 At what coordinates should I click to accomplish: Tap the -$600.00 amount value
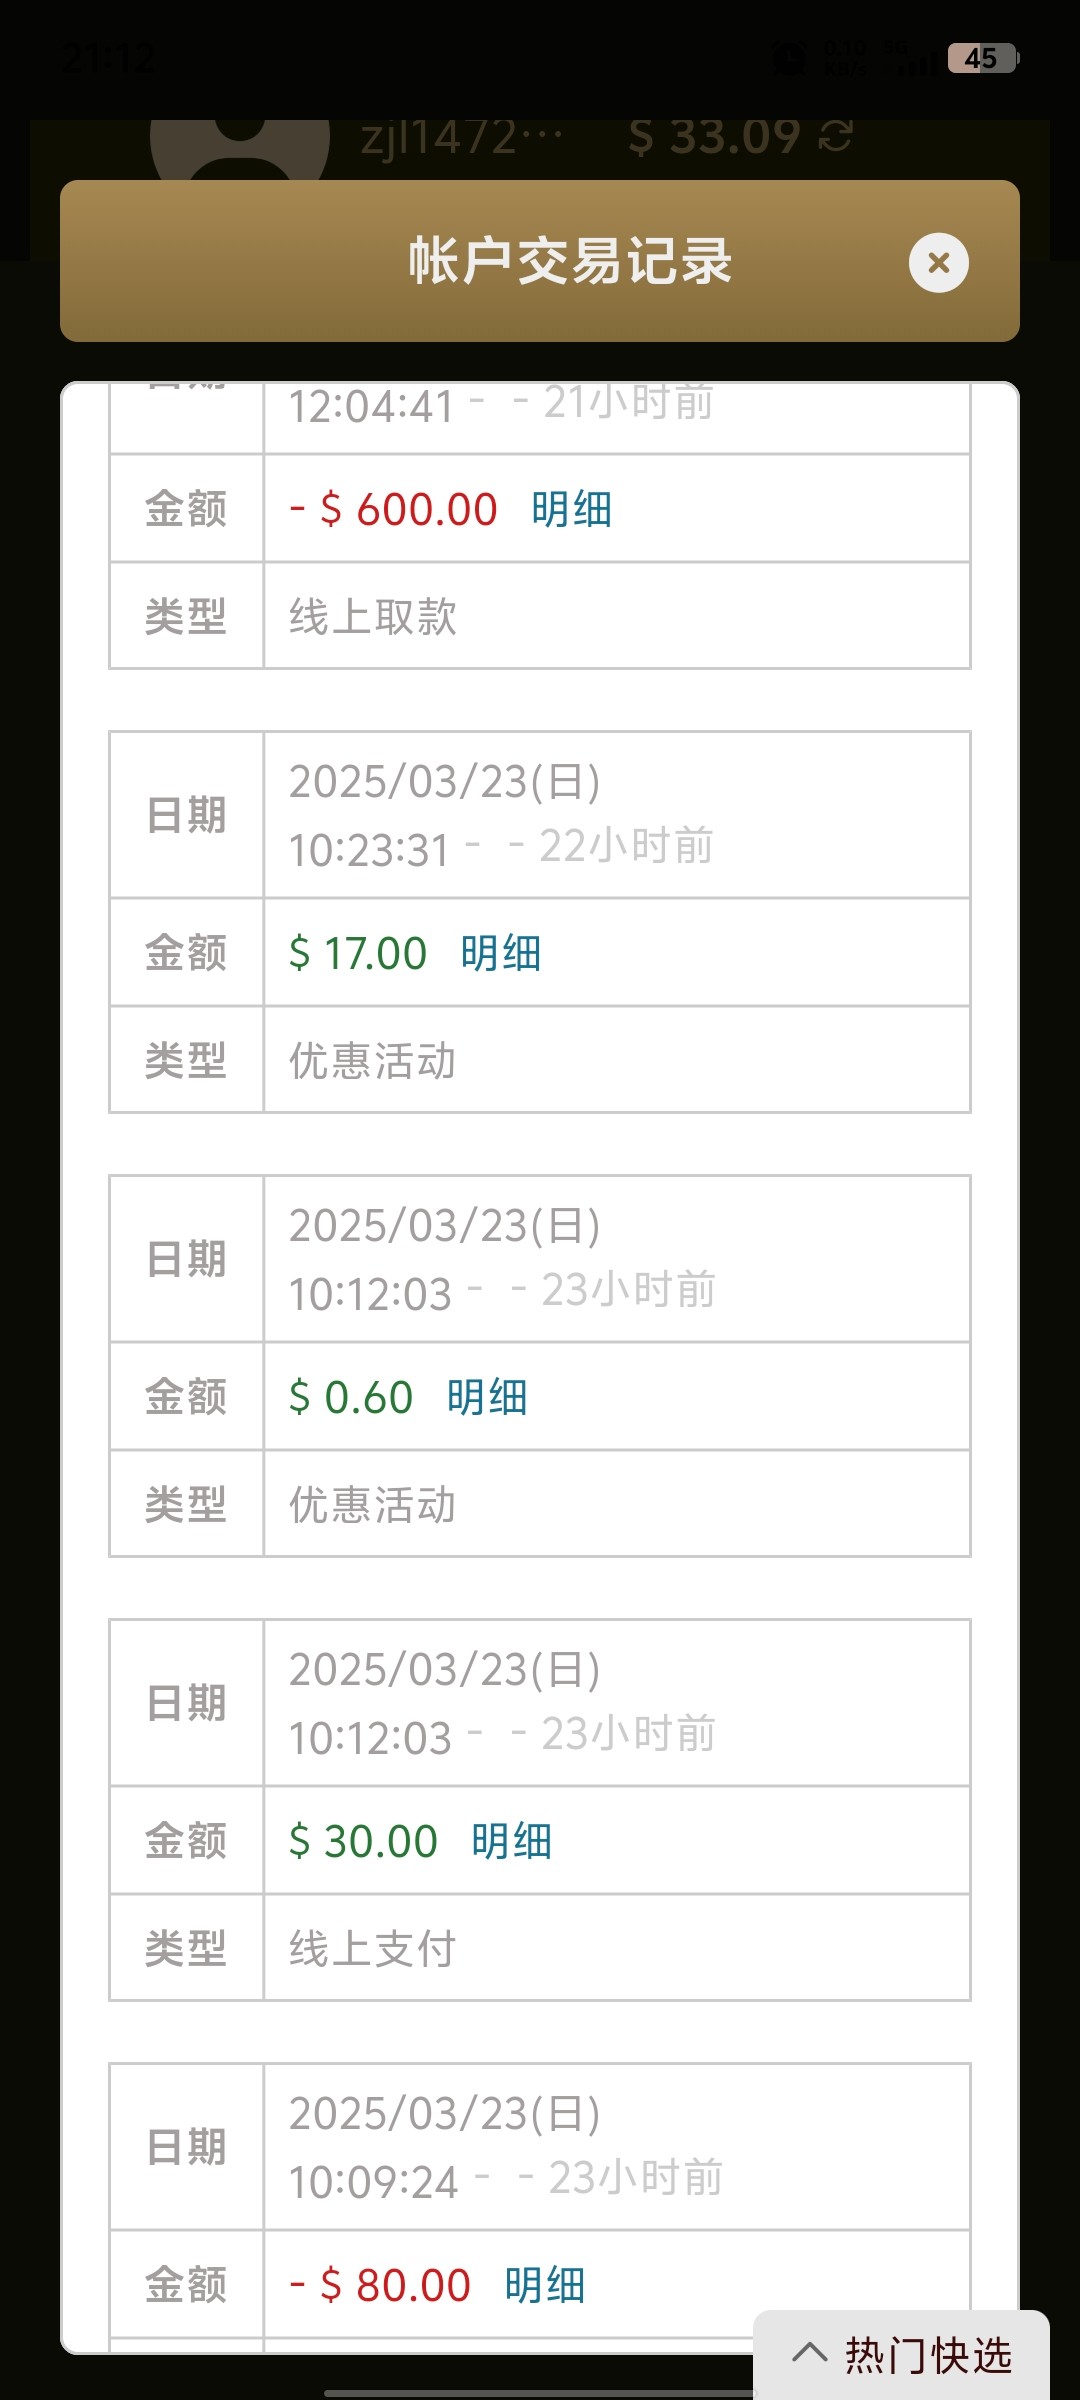(394, 510)
